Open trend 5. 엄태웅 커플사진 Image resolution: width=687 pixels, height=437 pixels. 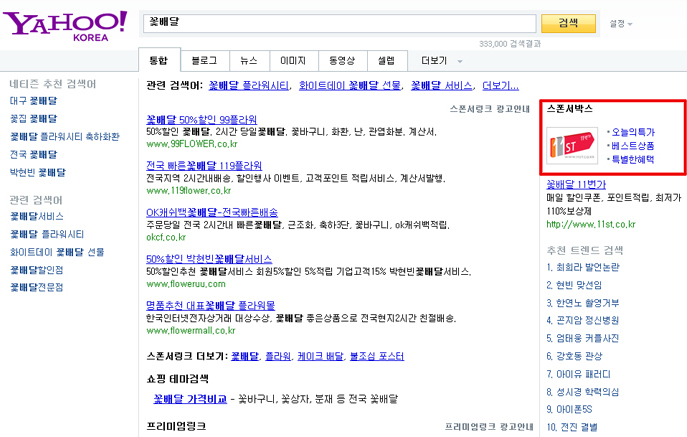tap(583, 338)
